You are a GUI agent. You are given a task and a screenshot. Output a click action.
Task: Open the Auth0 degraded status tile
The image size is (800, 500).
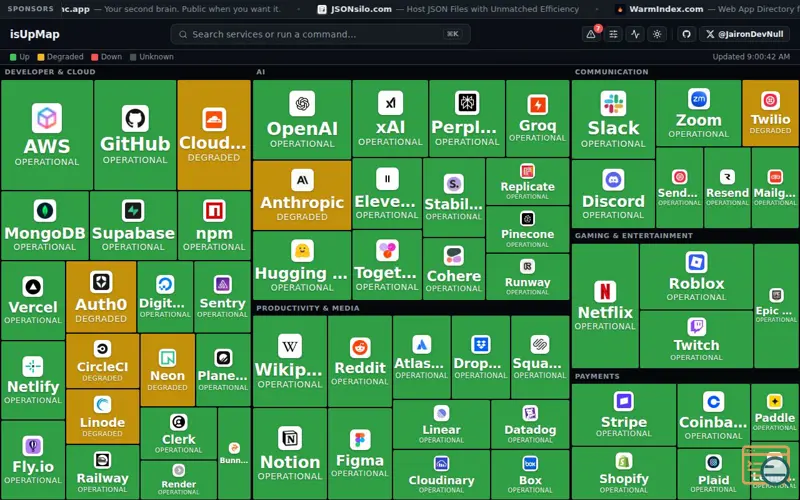click(x=101, y=296)
